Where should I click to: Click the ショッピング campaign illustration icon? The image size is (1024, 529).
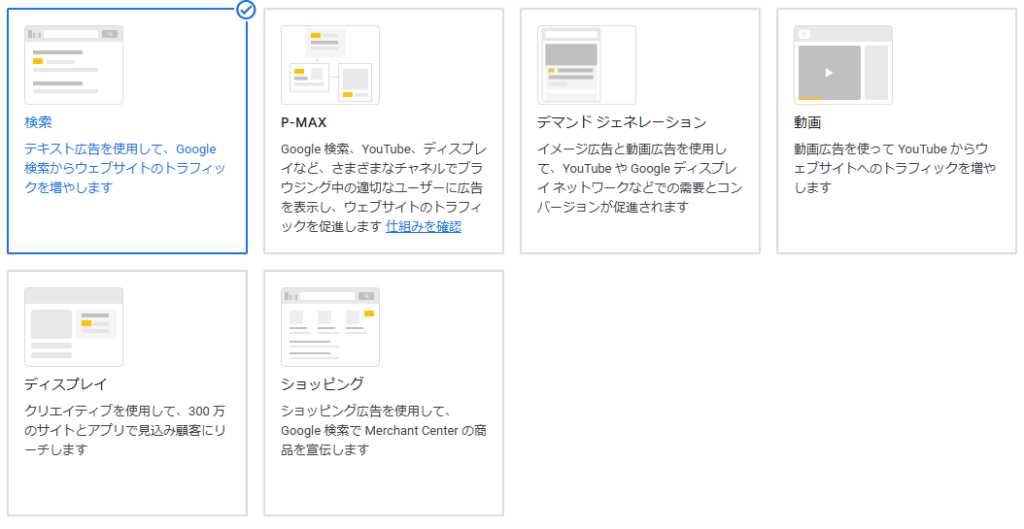tap(330, 327)
